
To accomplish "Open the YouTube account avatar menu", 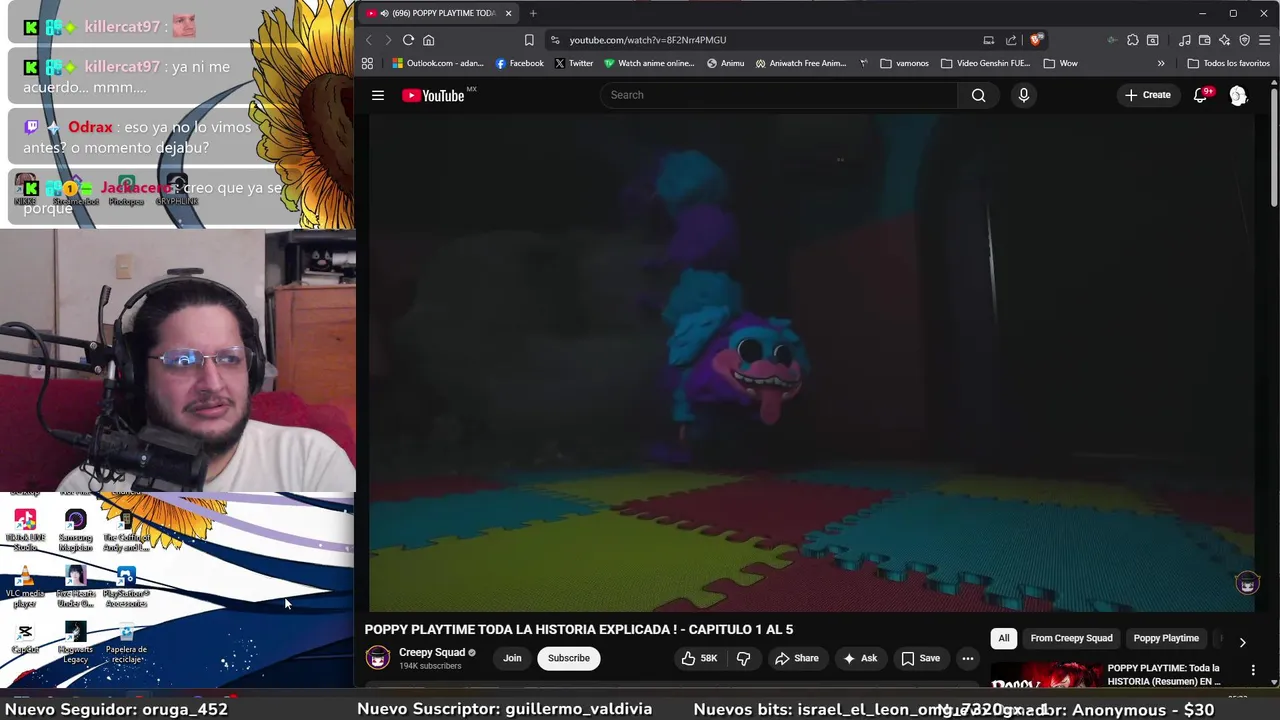I will 1238,95.
